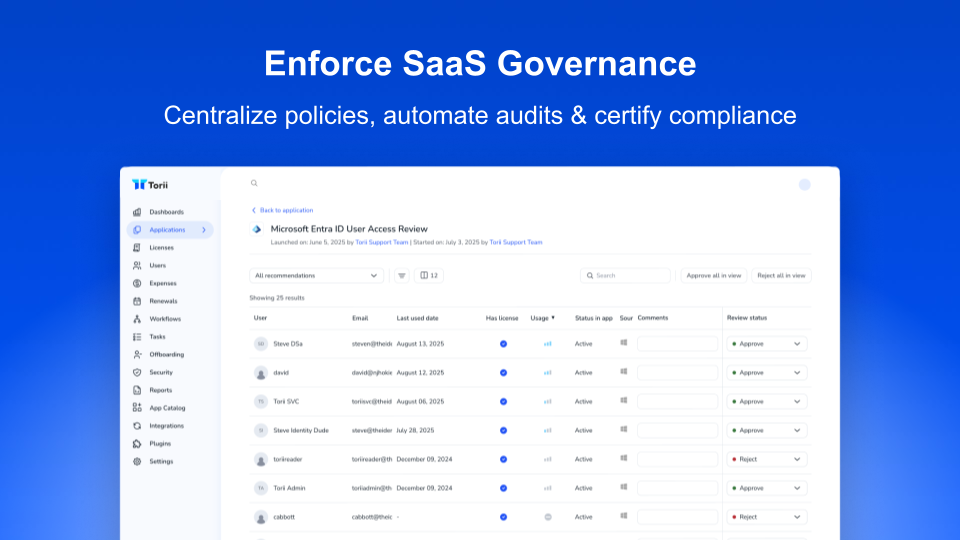
Task: Open the Security shield icon
Action: point(137,372)
